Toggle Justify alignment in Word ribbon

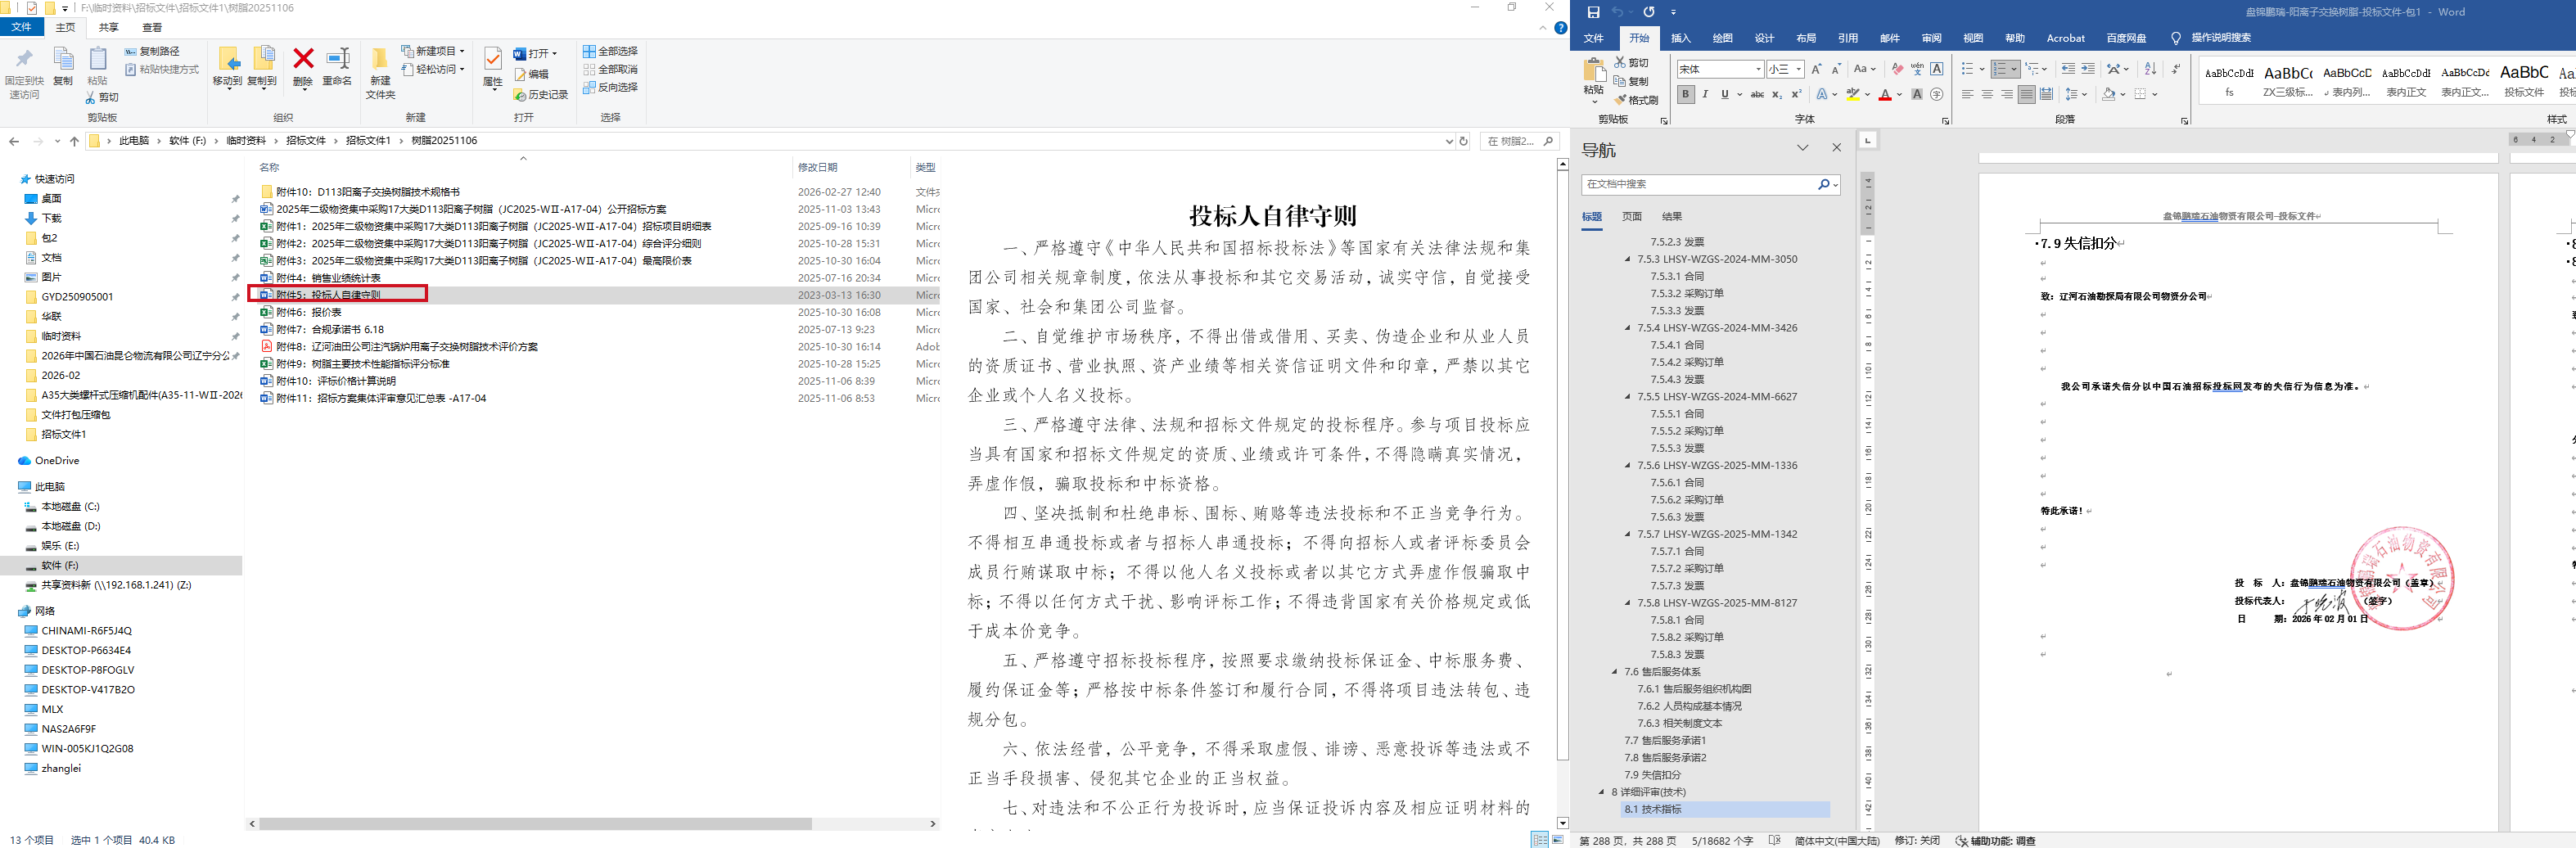click(x=2026, y=94)
